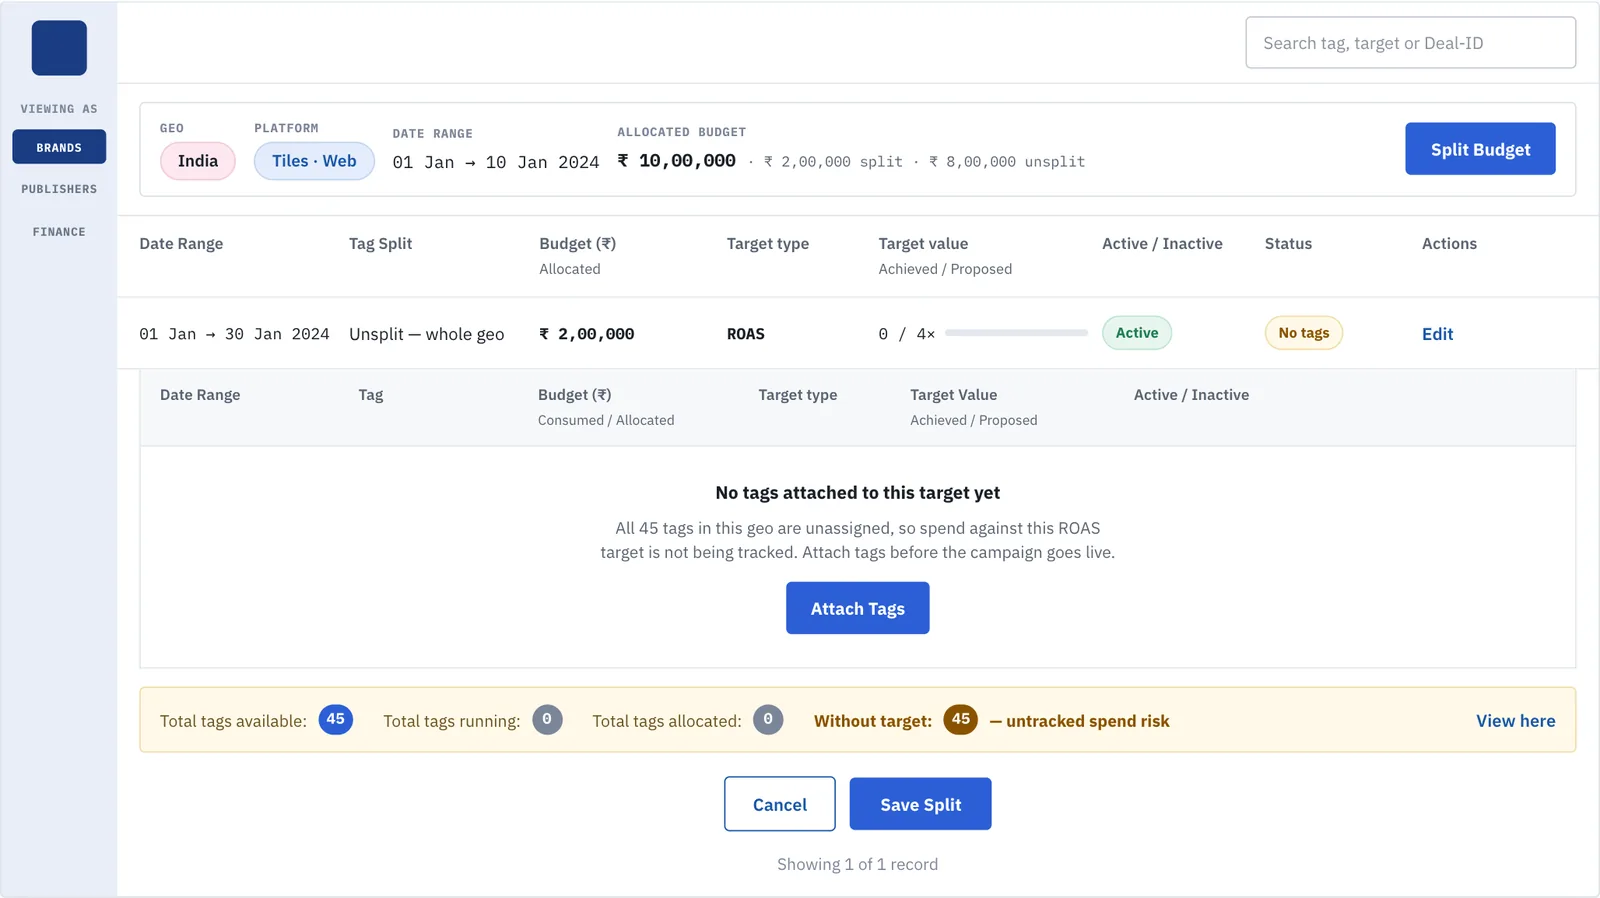
Task: Select the row date 01 Jan → 30 Jan 2024
Action: (234, 334)
